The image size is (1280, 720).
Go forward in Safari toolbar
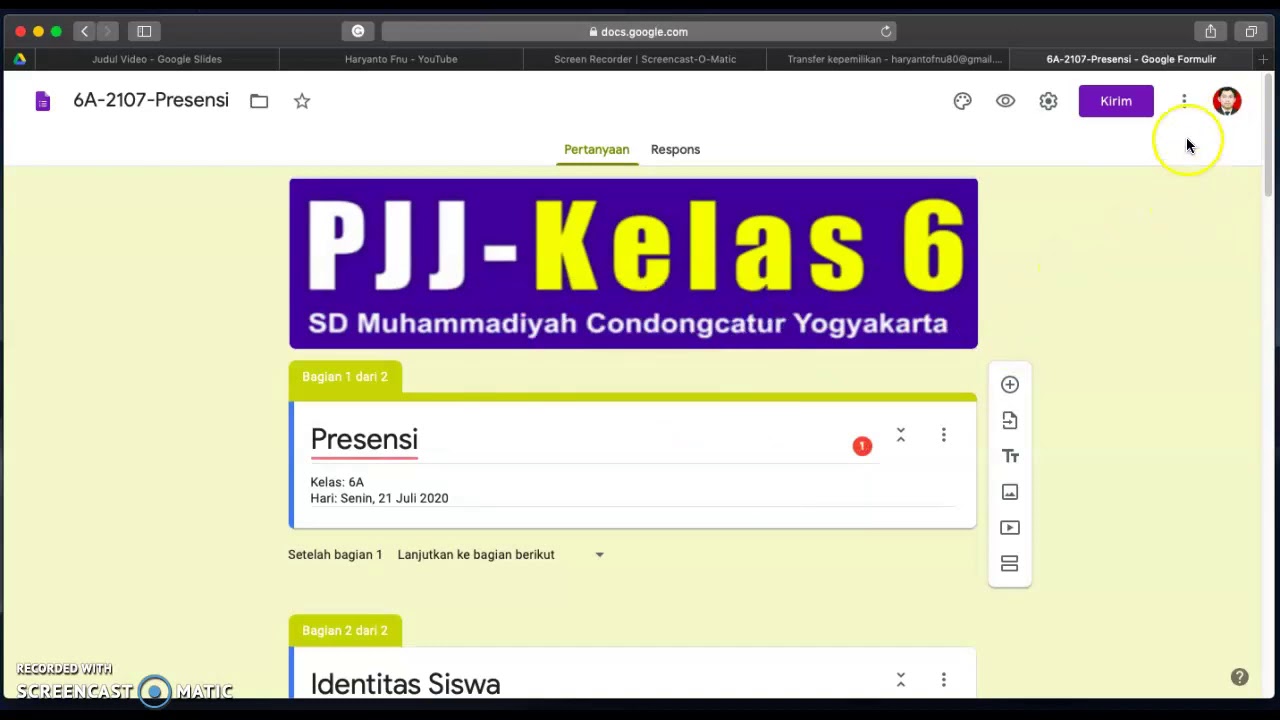pyautogui.click(x=107, y=32)
